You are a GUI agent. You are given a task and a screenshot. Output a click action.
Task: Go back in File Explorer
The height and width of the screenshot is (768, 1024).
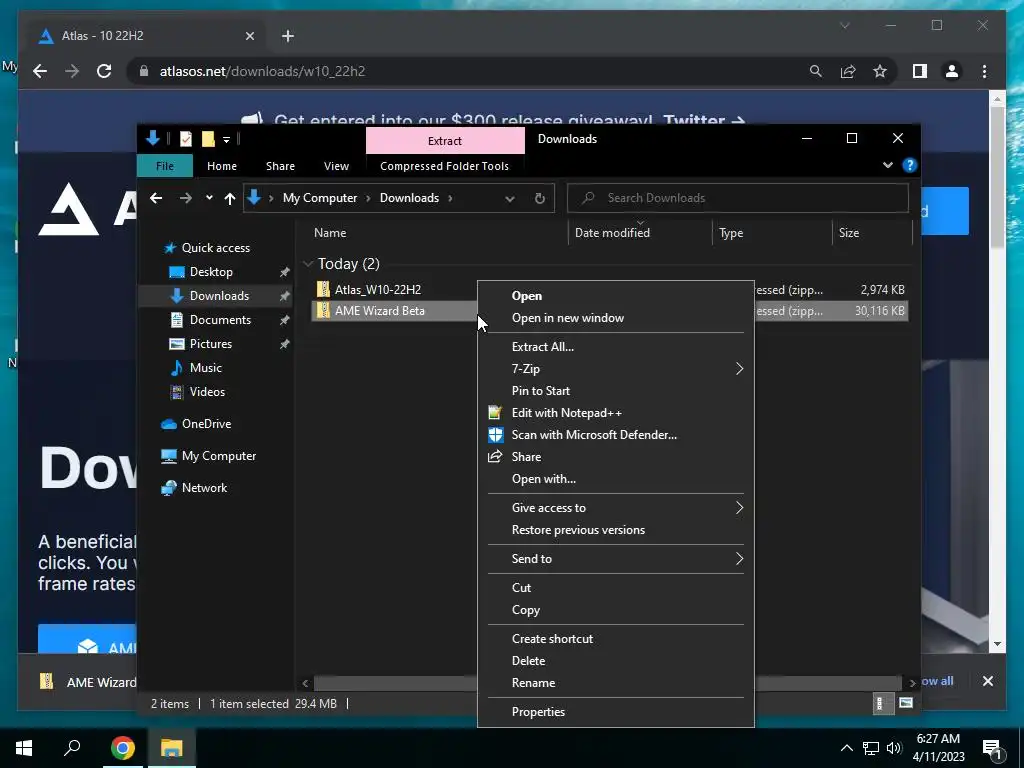[155, 198]
